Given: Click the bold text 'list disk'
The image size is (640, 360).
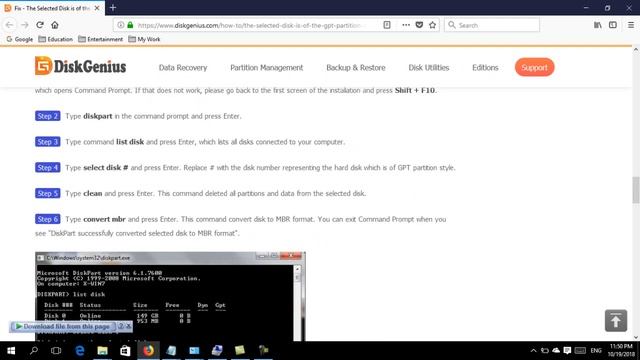Looking at the screenshot, I should pyautogui.click(x=130, y=142).
